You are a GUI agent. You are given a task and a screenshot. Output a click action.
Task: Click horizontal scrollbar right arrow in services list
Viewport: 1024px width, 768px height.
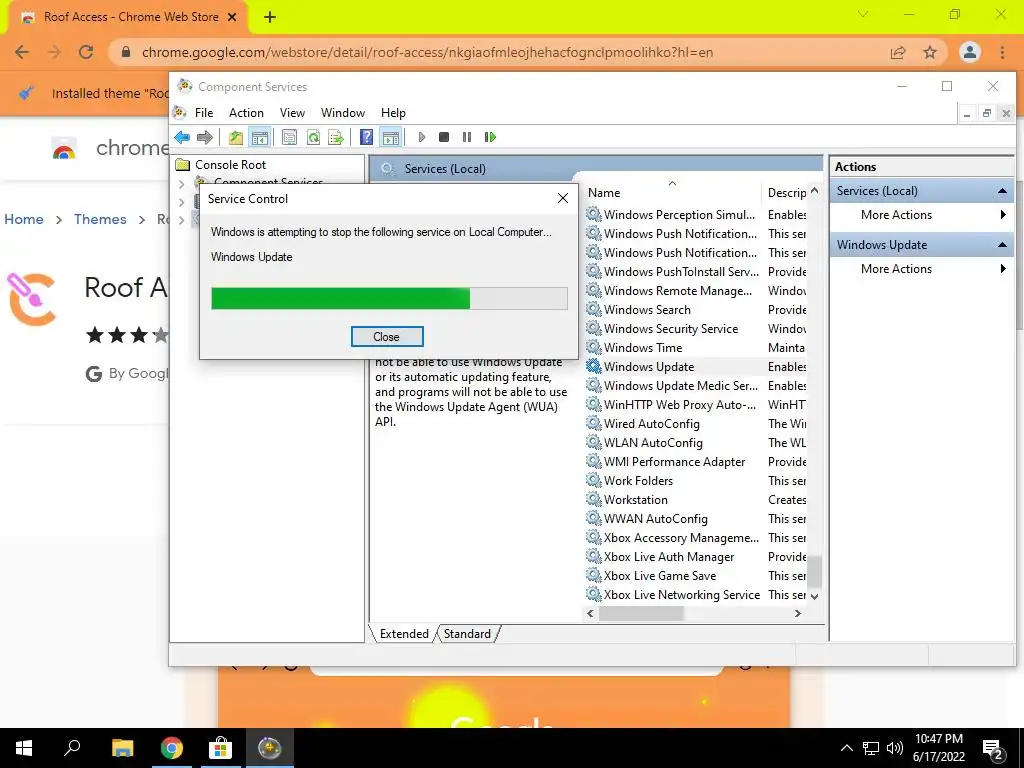797,614
